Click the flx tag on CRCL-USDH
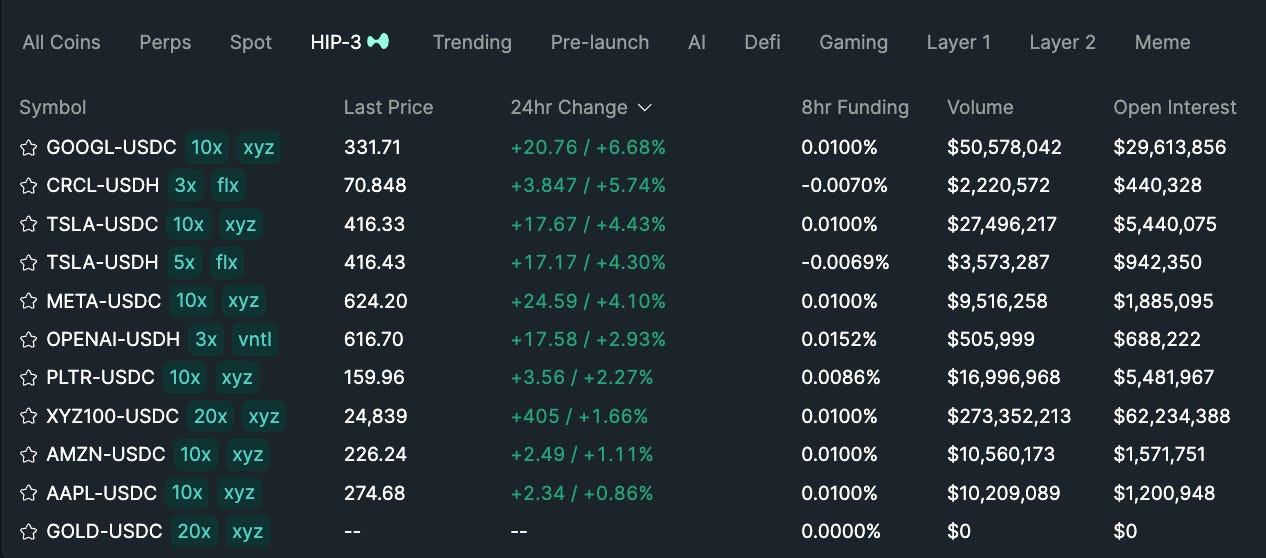The image size is (1266, 558). pos(227,186)
